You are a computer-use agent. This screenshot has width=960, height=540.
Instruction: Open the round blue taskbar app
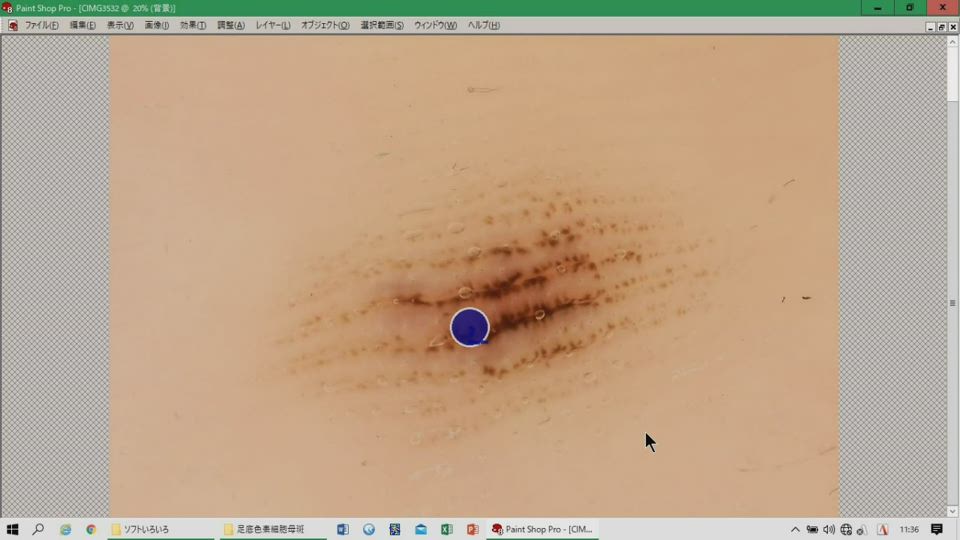pos(369,529)
